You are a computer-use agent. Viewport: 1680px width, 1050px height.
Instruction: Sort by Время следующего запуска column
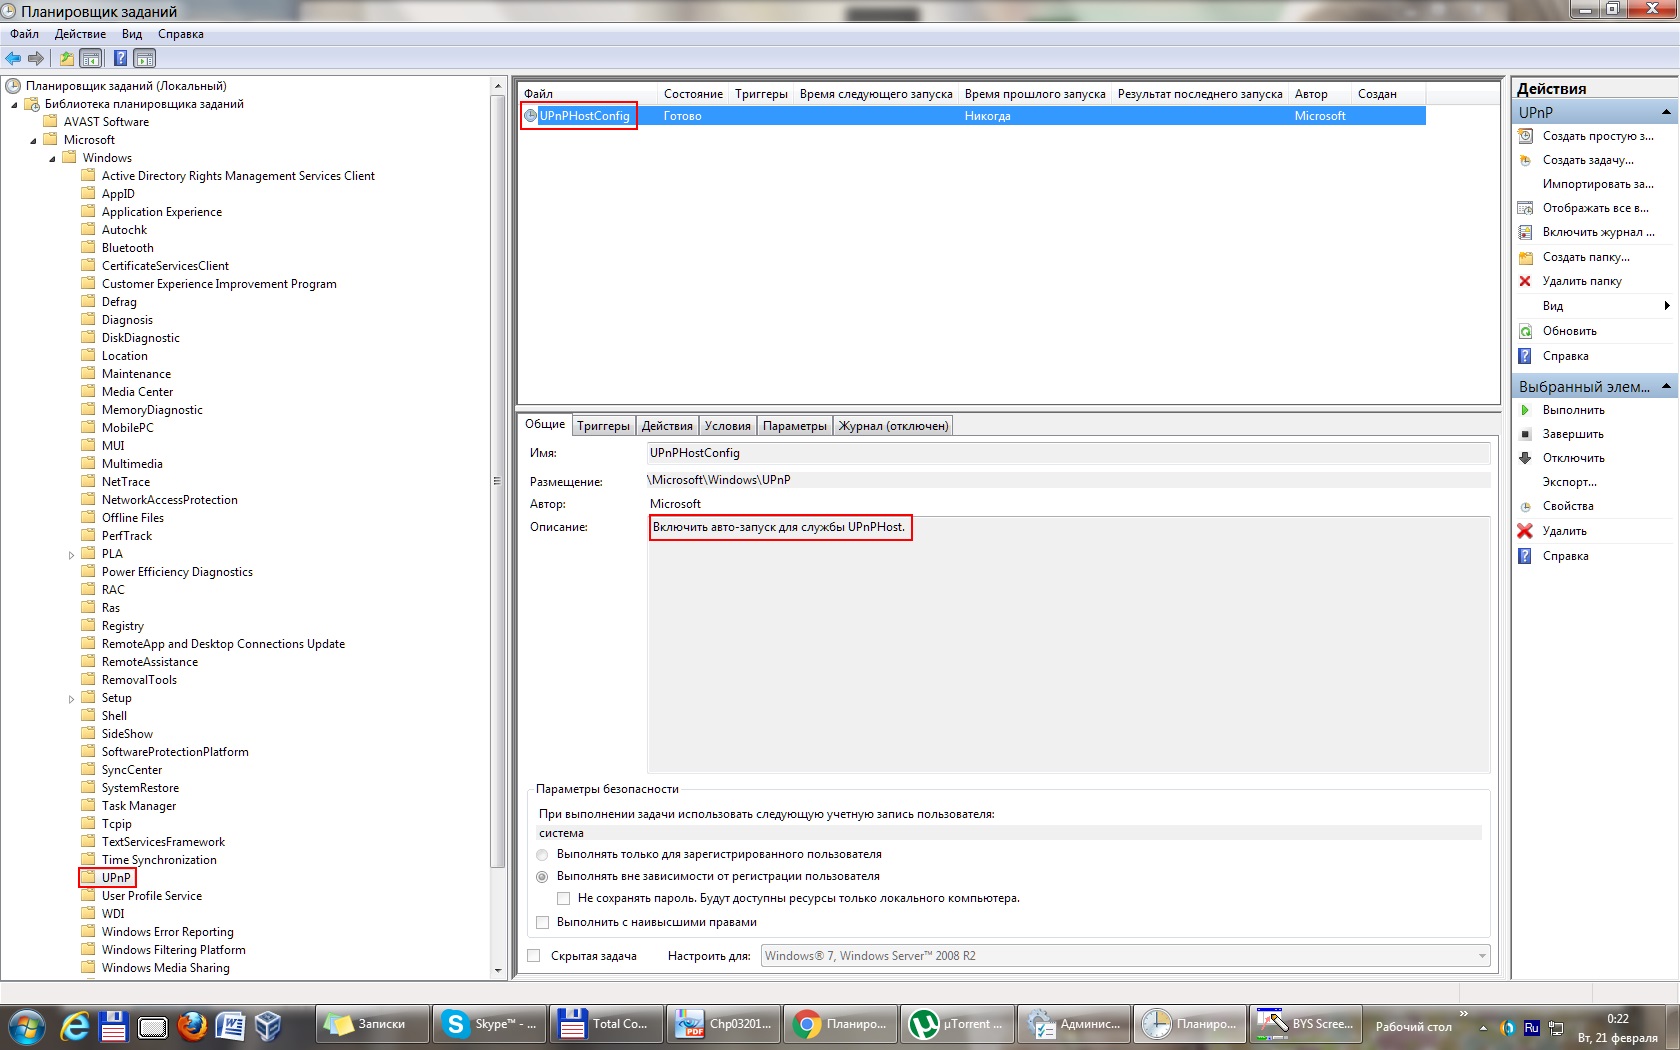click(876, 94)
